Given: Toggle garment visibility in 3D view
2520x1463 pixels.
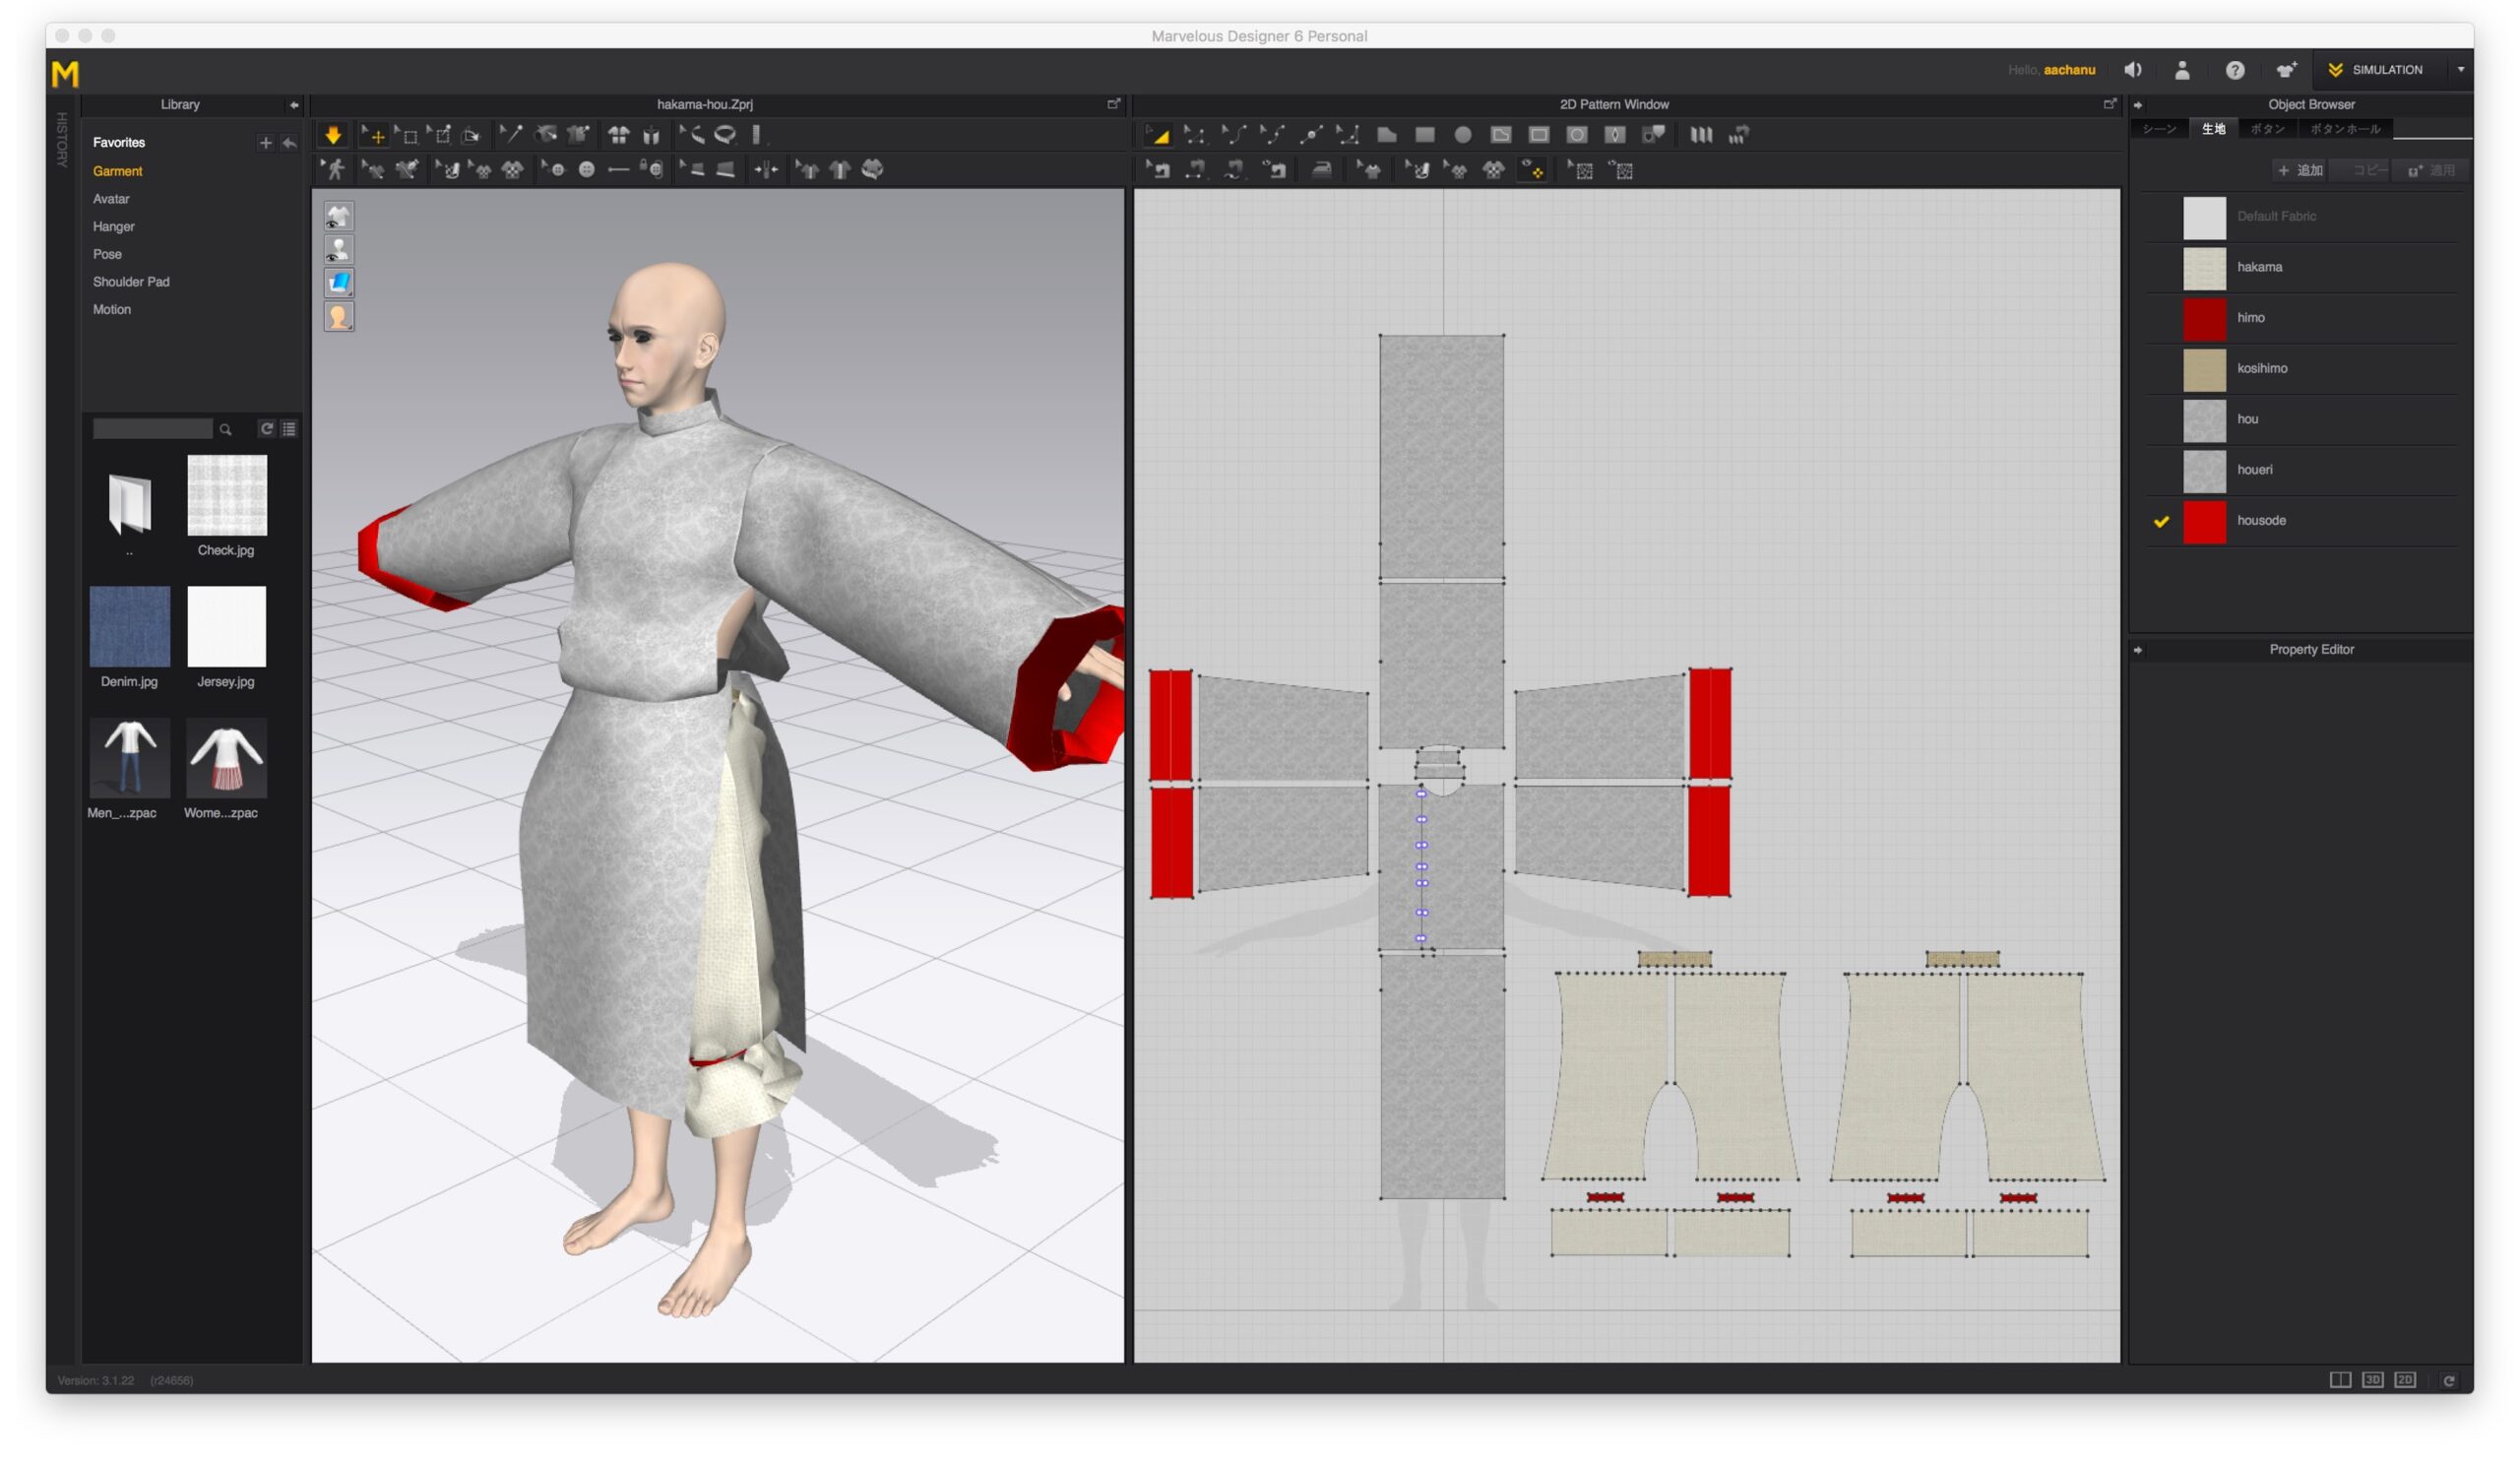Looking at the screenshot, I should click(339, 216).
